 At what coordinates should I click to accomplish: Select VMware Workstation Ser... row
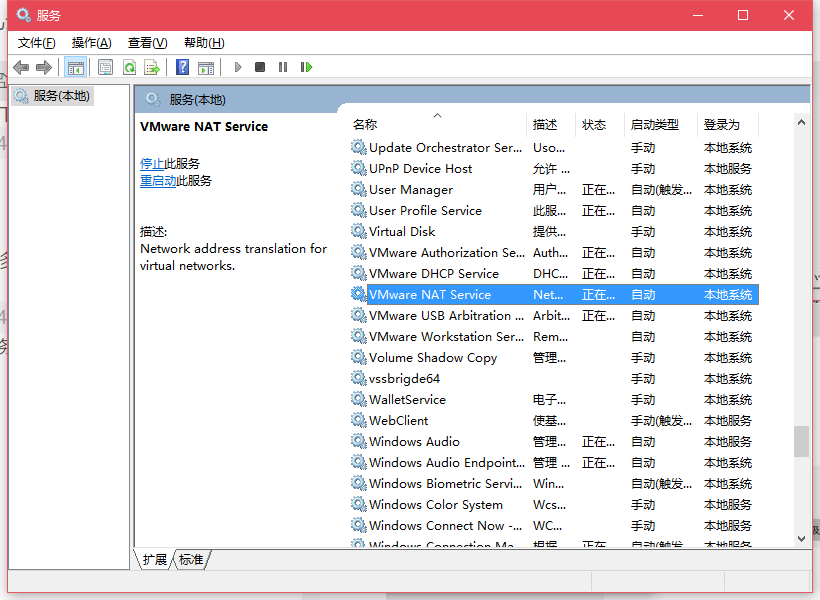[554, 336]
